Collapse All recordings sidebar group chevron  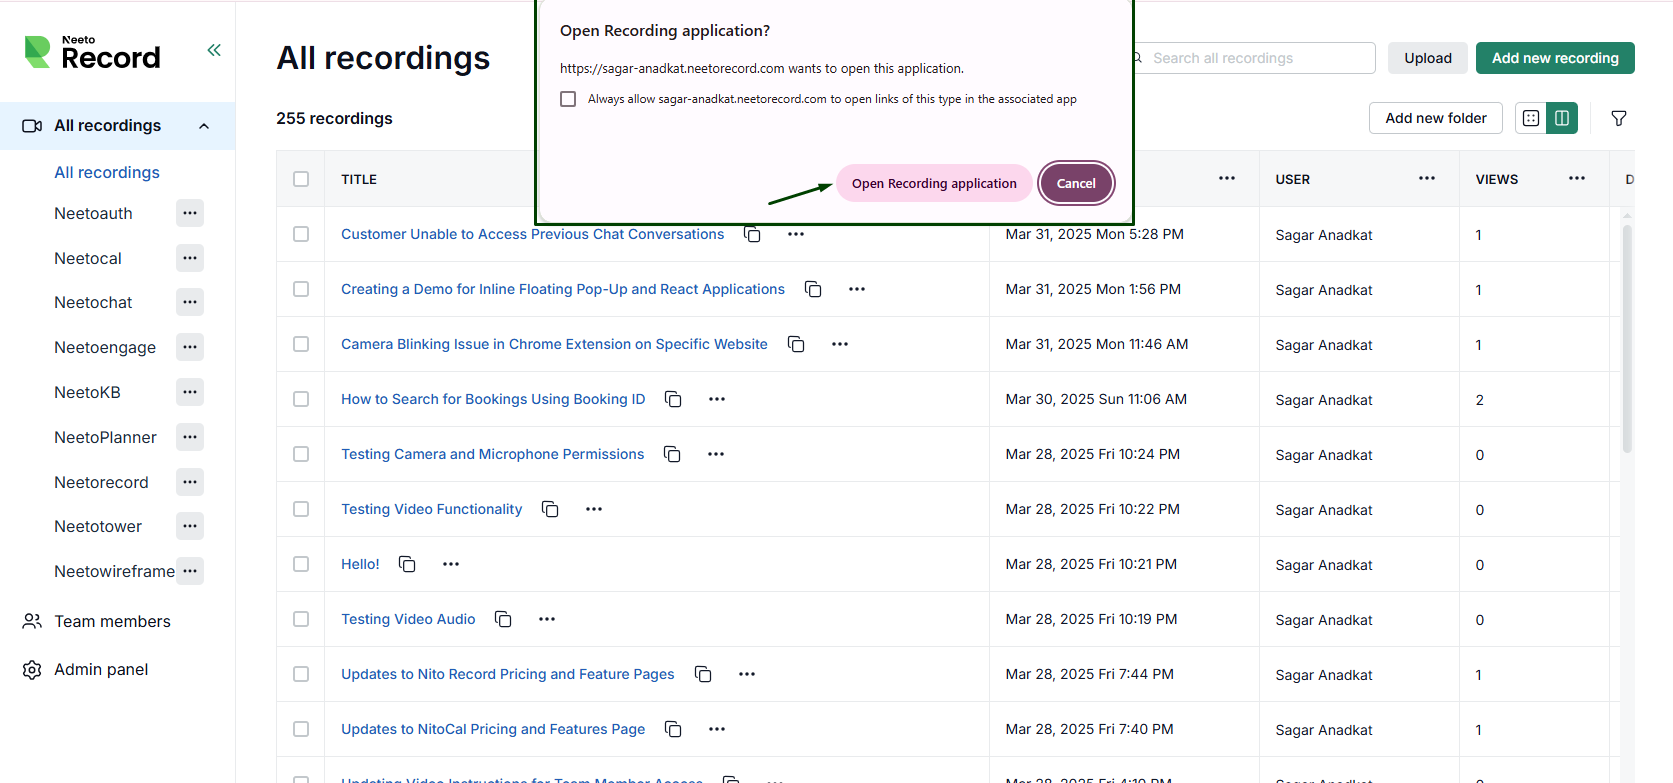point(204,126)
